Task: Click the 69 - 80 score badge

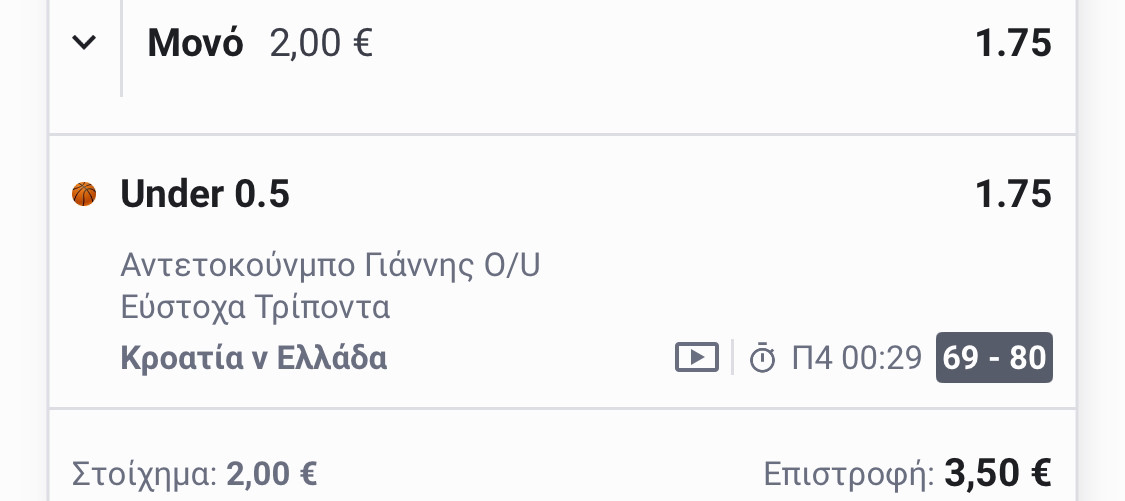Action: (994, 357)
